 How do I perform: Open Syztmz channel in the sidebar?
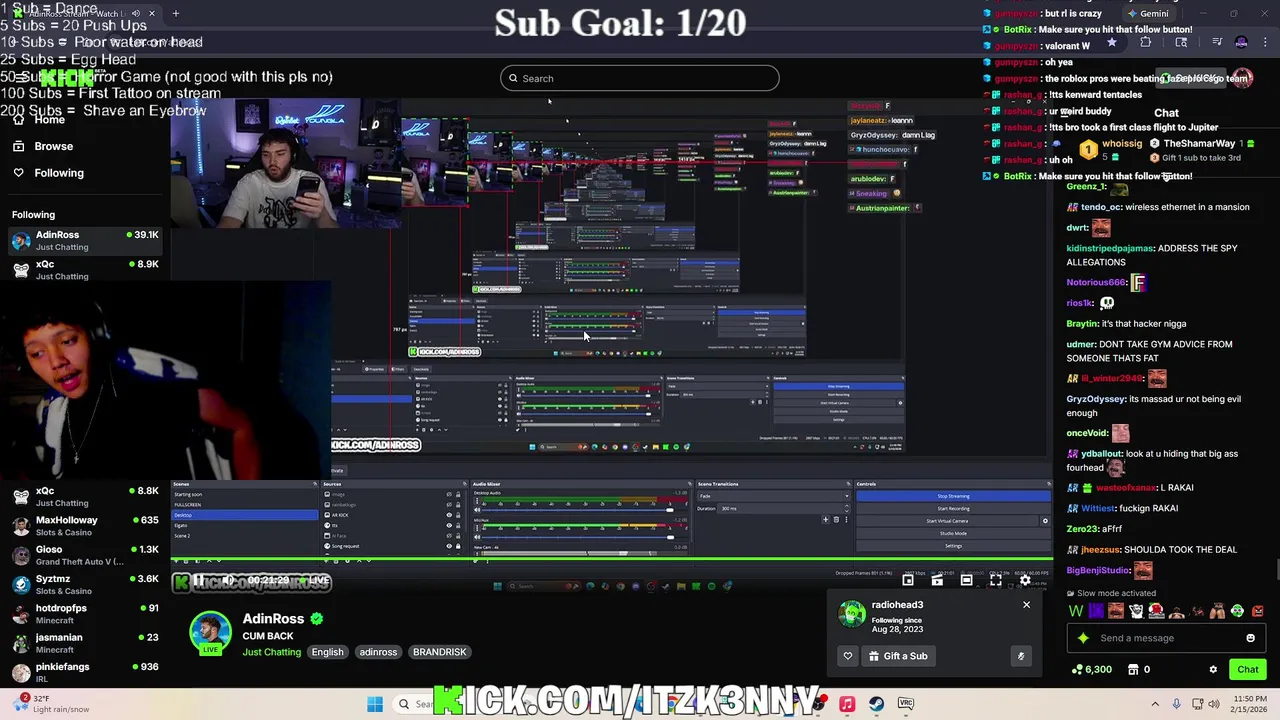85,584
